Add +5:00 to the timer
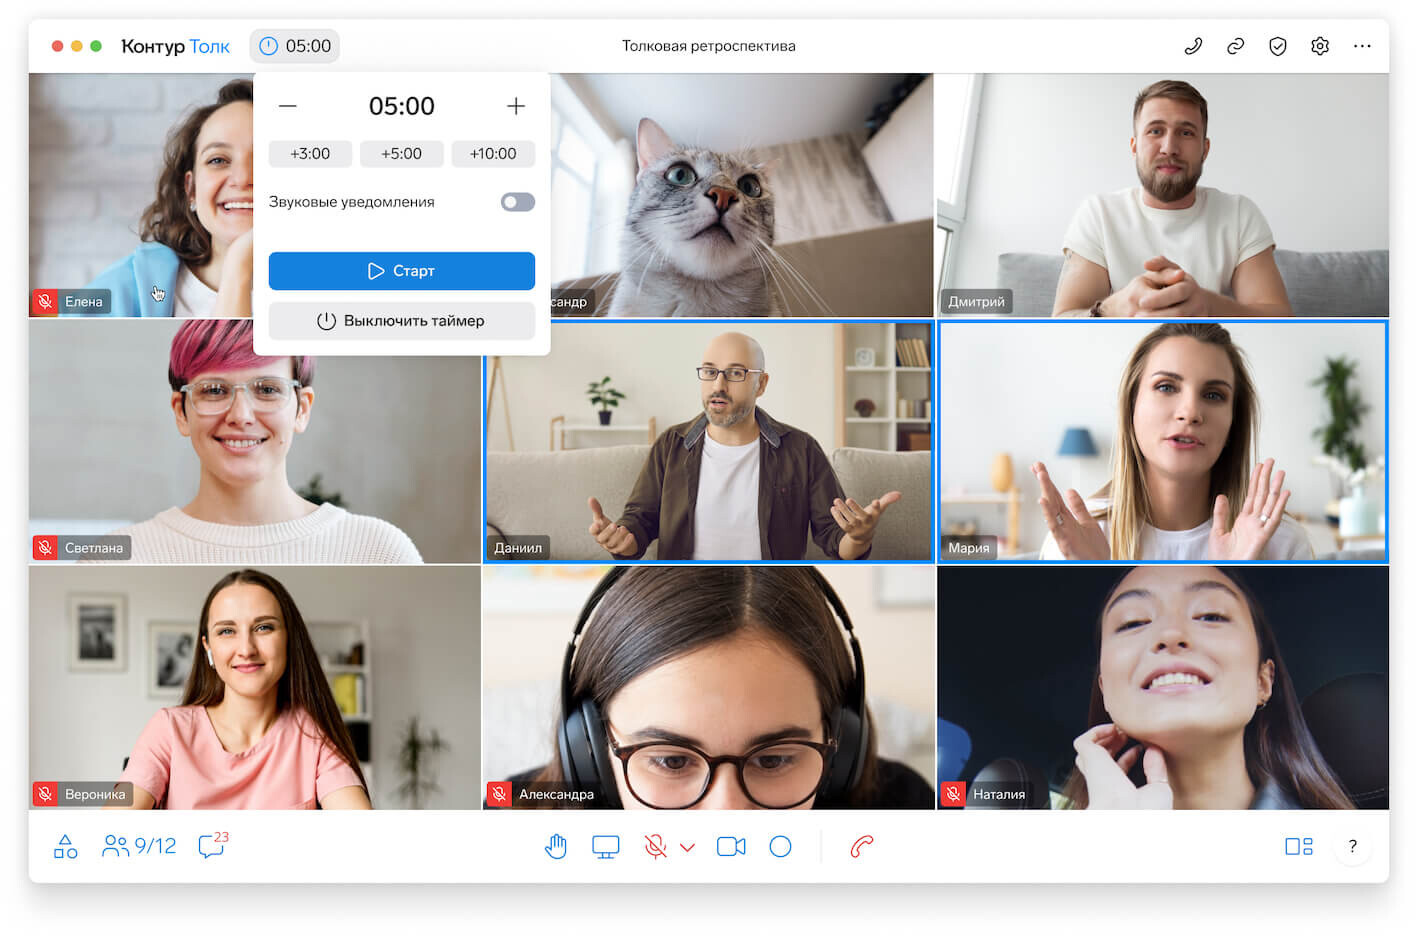Viewport: 1418px width, 936px height. (x=401, y=154)
